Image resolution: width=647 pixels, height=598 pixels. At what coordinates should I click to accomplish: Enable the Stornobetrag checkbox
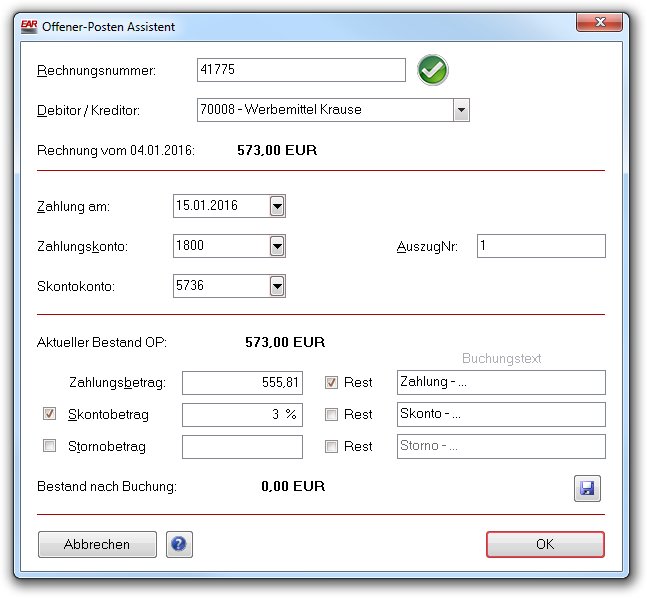pyautogui.click(x=49, y=446)
